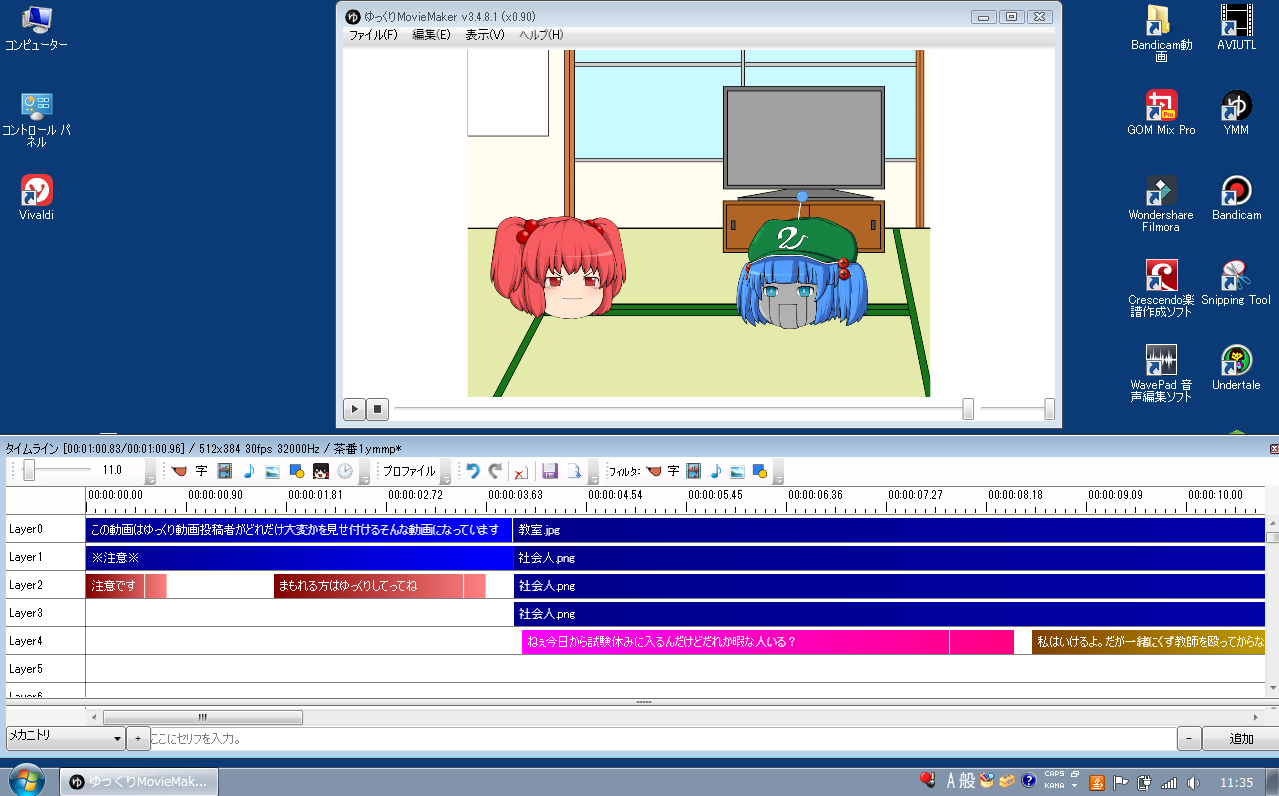Open the AVIUTL desktop shortcut

click(x=1236, y=27)
